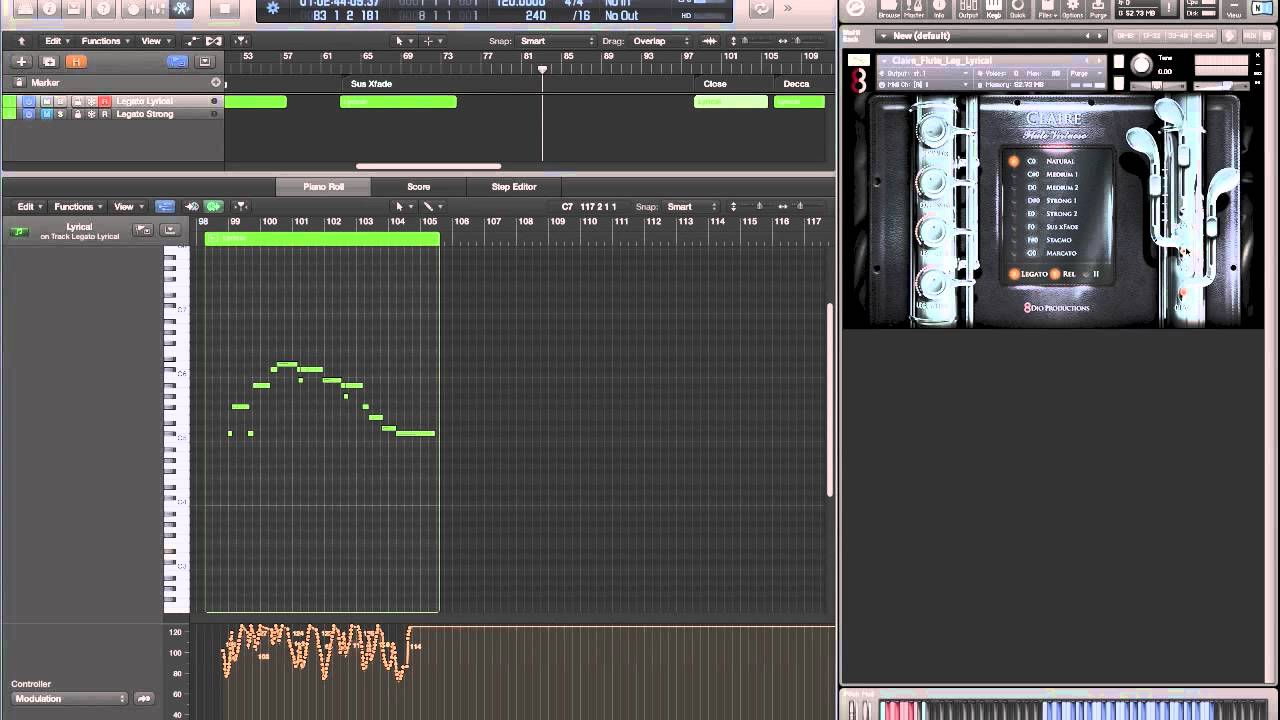Screen dimensions: 1280x720
Task: Open the Tracks area Functions menu
Action: pyautogui.click(x=106, y=41)
